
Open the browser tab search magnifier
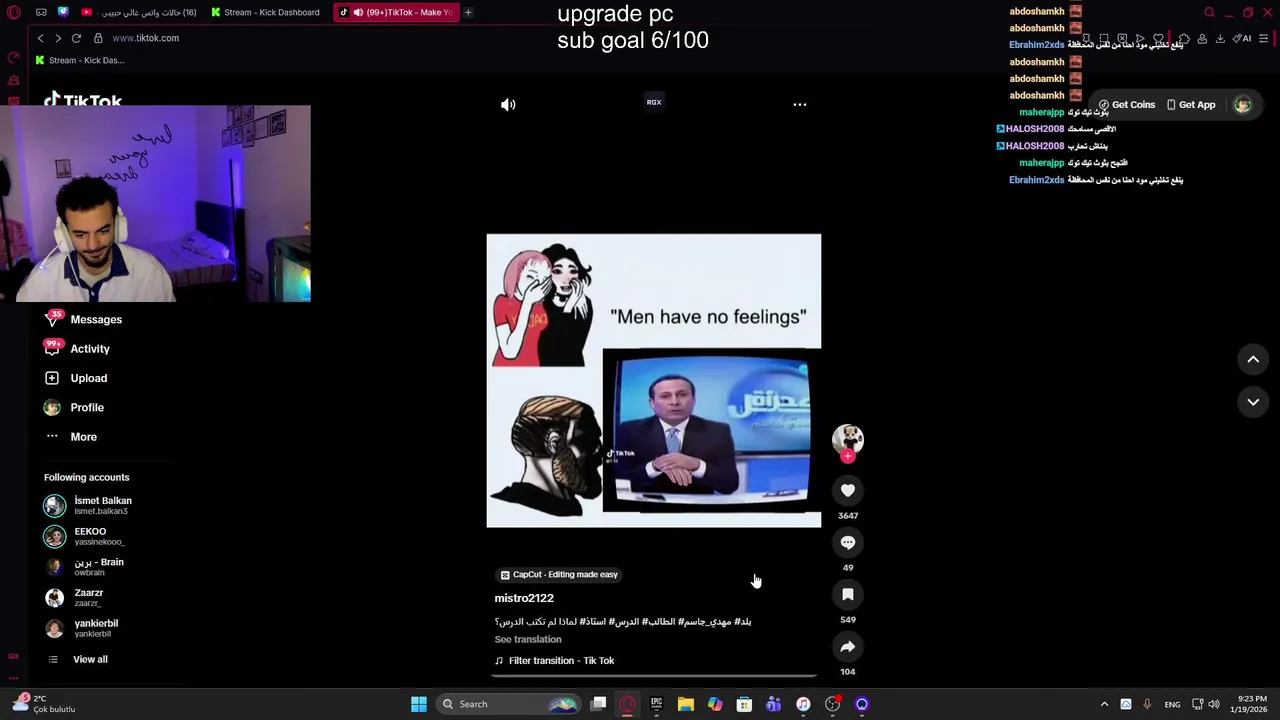[1209, 12]
